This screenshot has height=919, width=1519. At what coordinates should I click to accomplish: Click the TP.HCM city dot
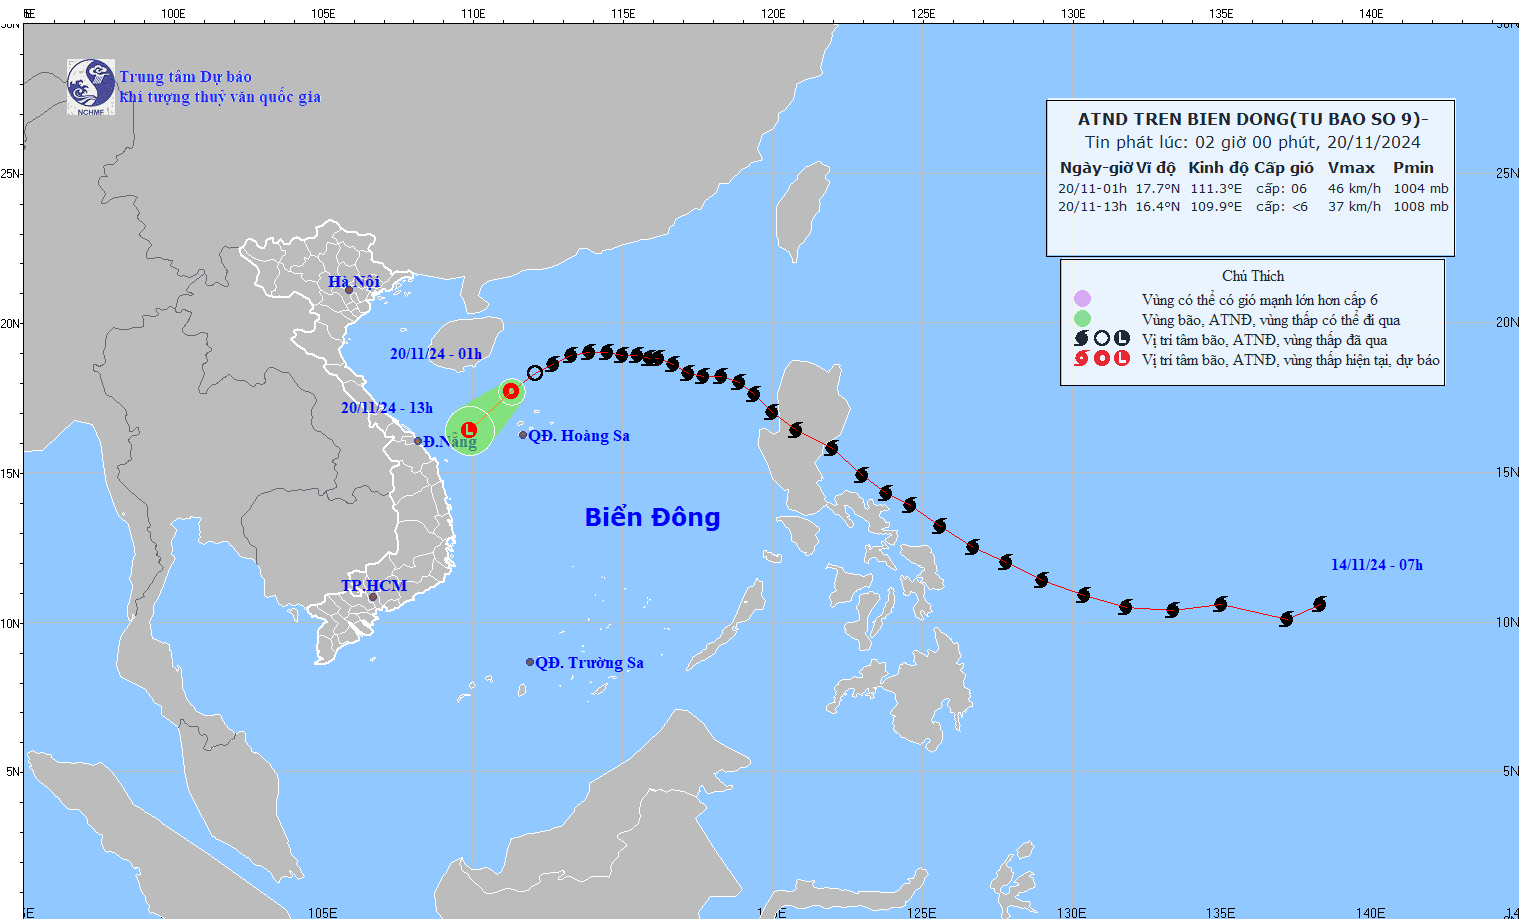pos(373,597)
